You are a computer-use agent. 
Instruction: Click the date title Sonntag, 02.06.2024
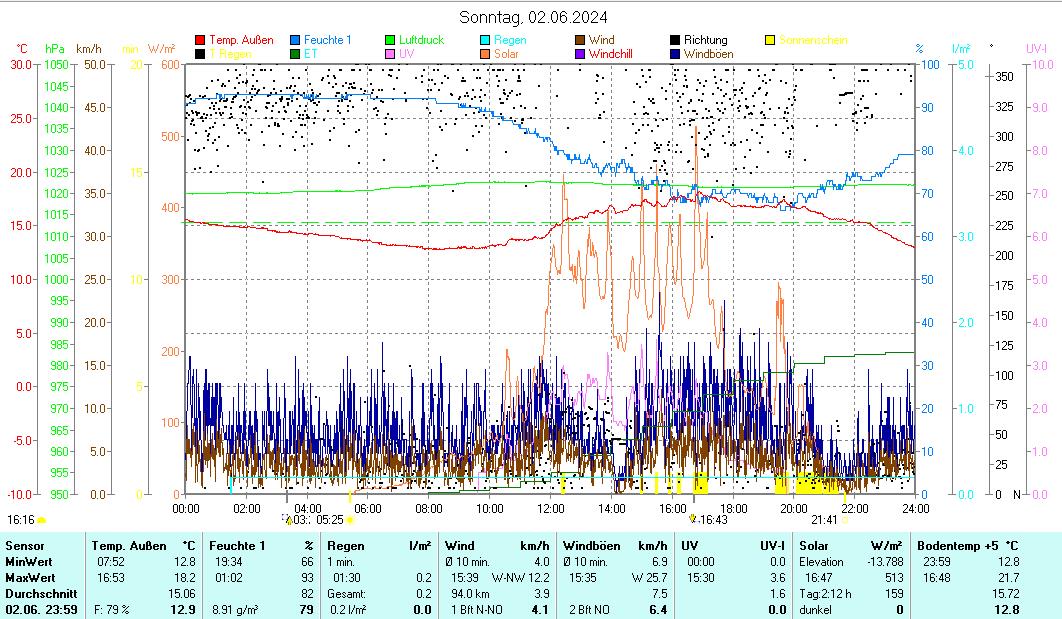pos(532,17)
